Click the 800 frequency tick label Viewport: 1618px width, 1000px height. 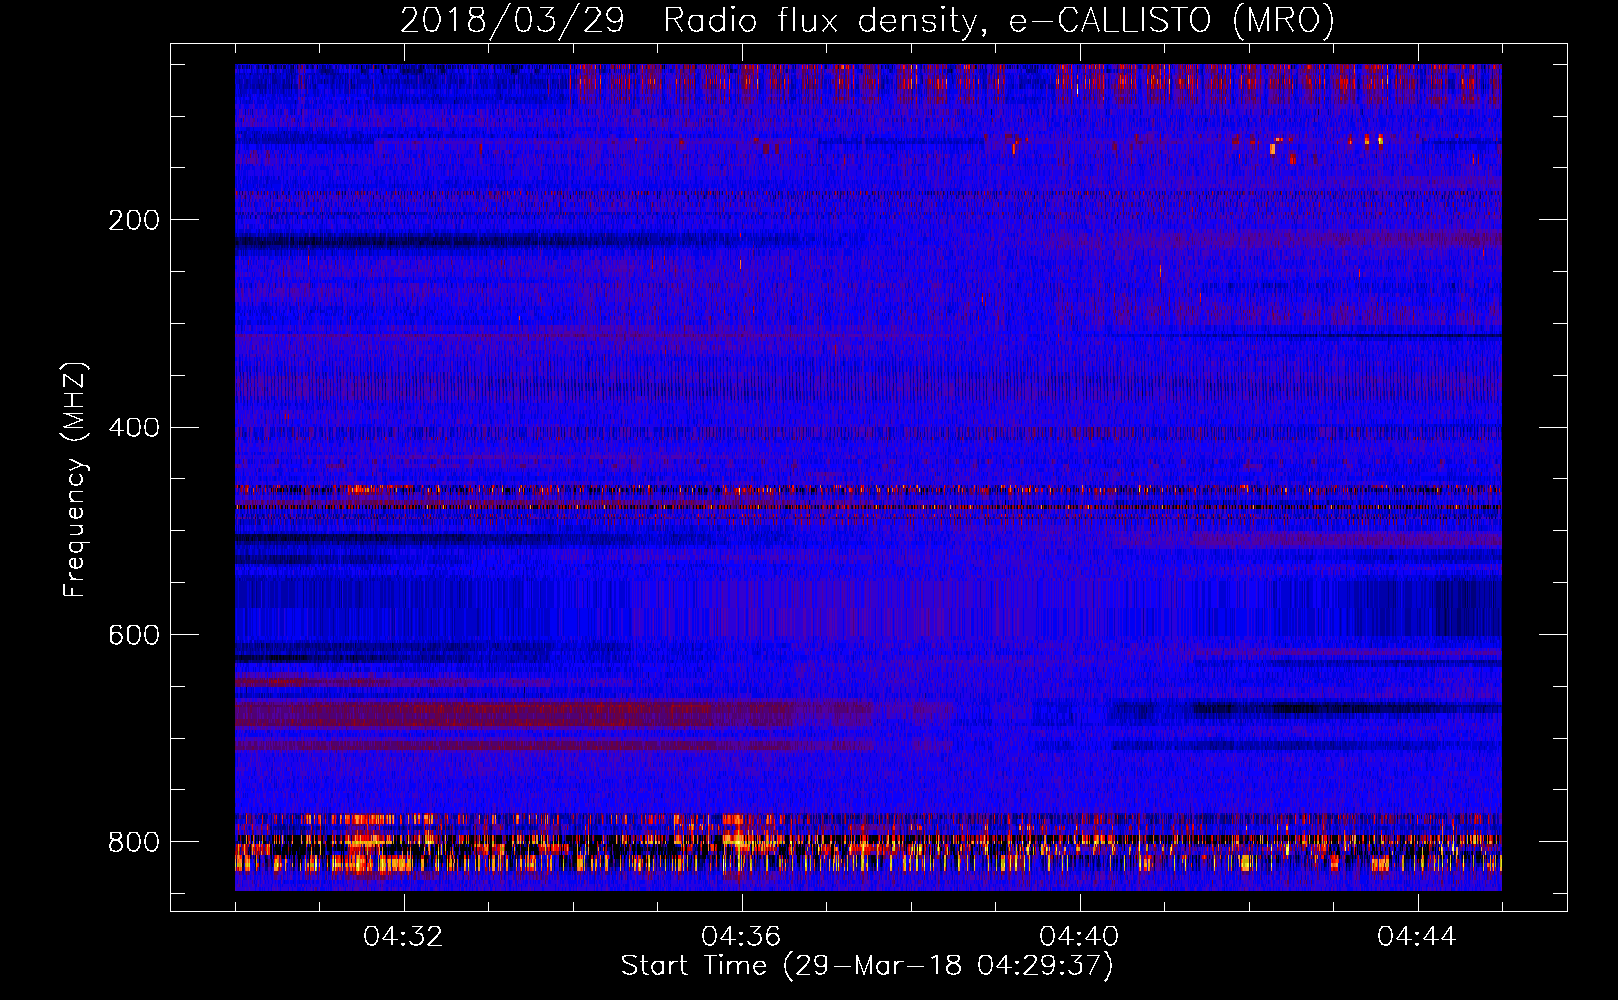click(134, 842)
